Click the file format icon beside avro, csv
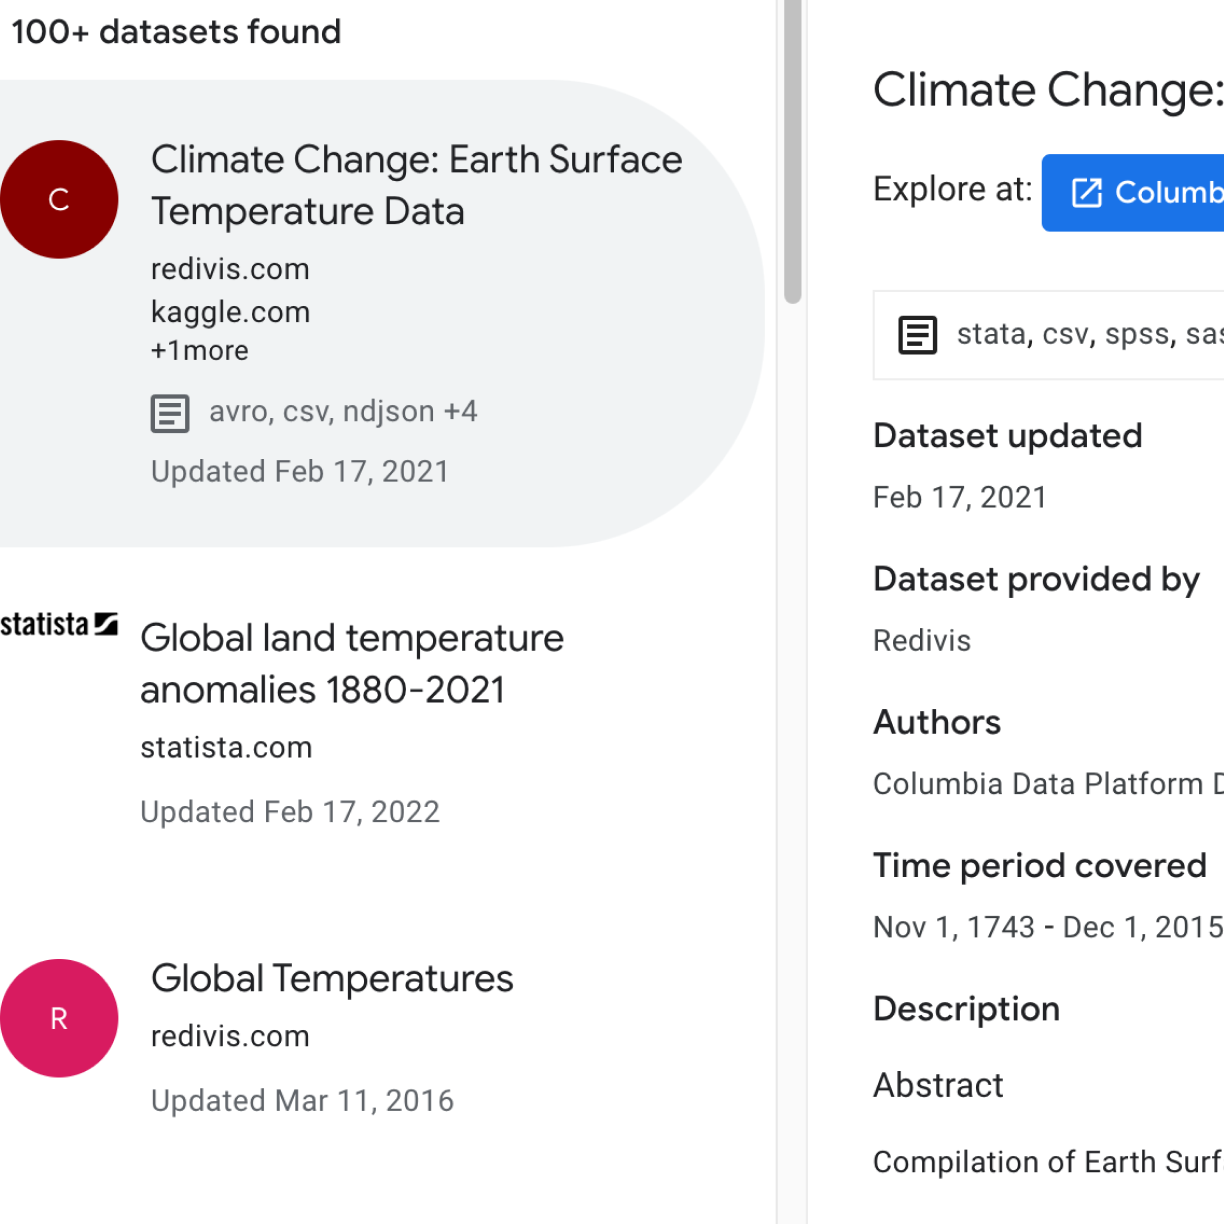This screenshot has width=1224, height=1224. pyautogui.click(x=170, y=413)
